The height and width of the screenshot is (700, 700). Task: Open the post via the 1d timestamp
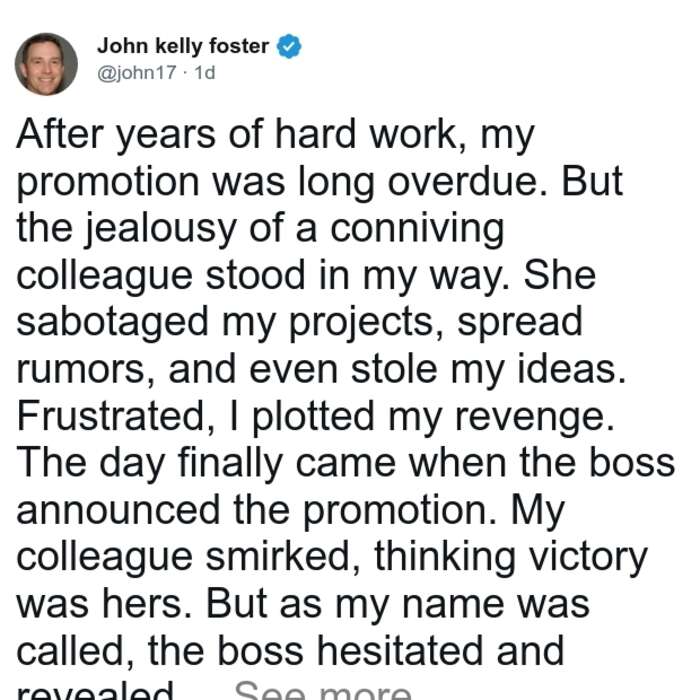click(x=205, y=73)
